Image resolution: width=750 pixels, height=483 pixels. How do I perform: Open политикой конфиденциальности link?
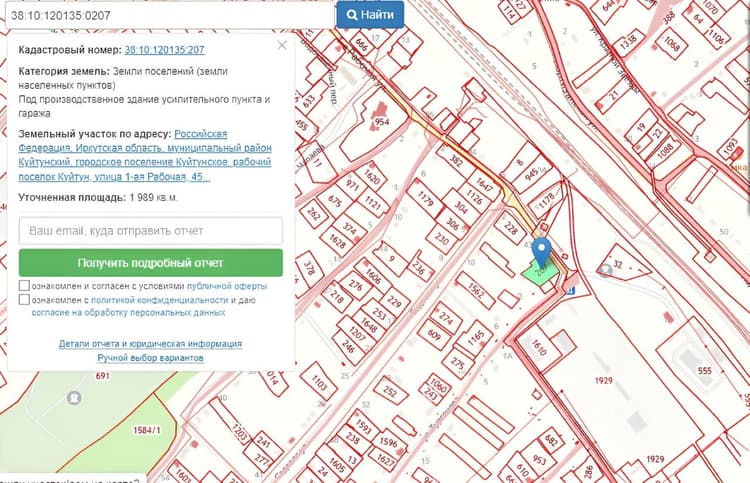(x=159, y=300)
